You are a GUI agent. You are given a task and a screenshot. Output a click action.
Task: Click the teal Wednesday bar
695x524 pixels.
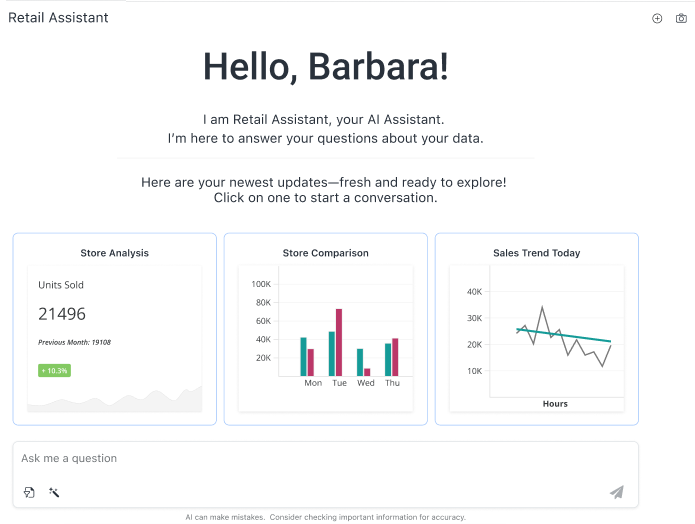(360, 362)
